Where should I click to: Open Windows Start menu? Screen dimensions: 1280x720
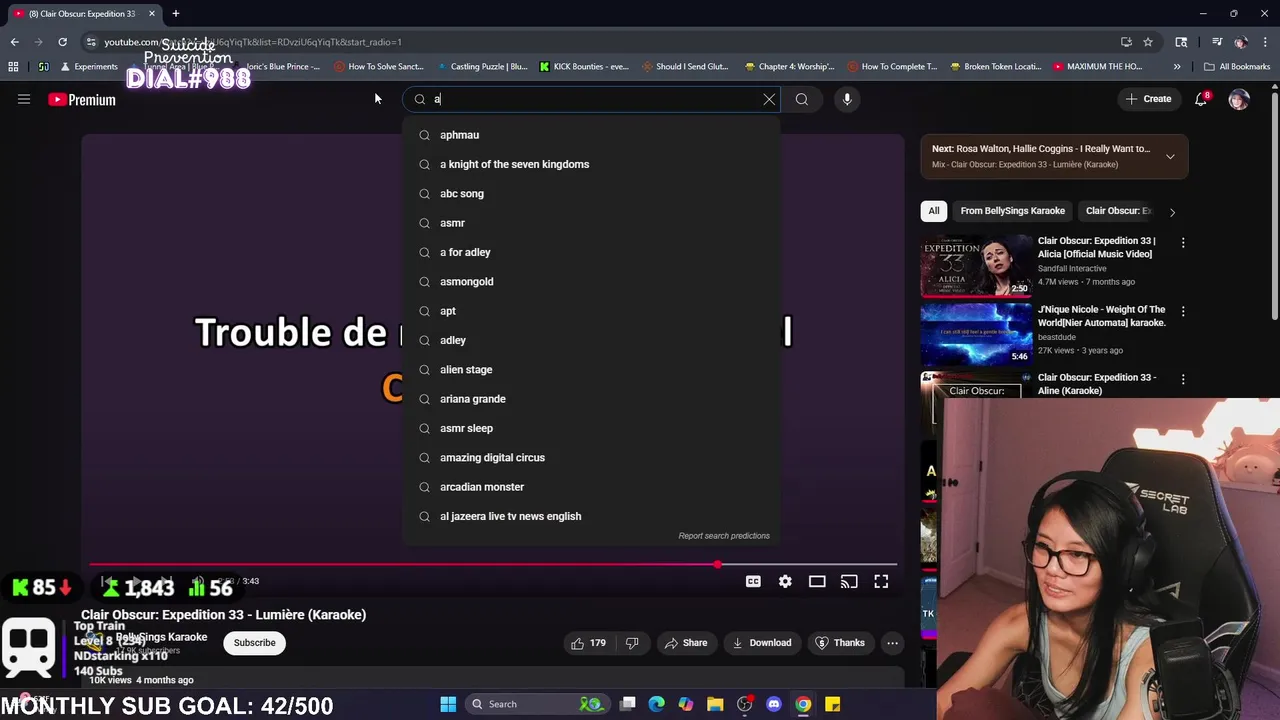(x=448, y=704)
